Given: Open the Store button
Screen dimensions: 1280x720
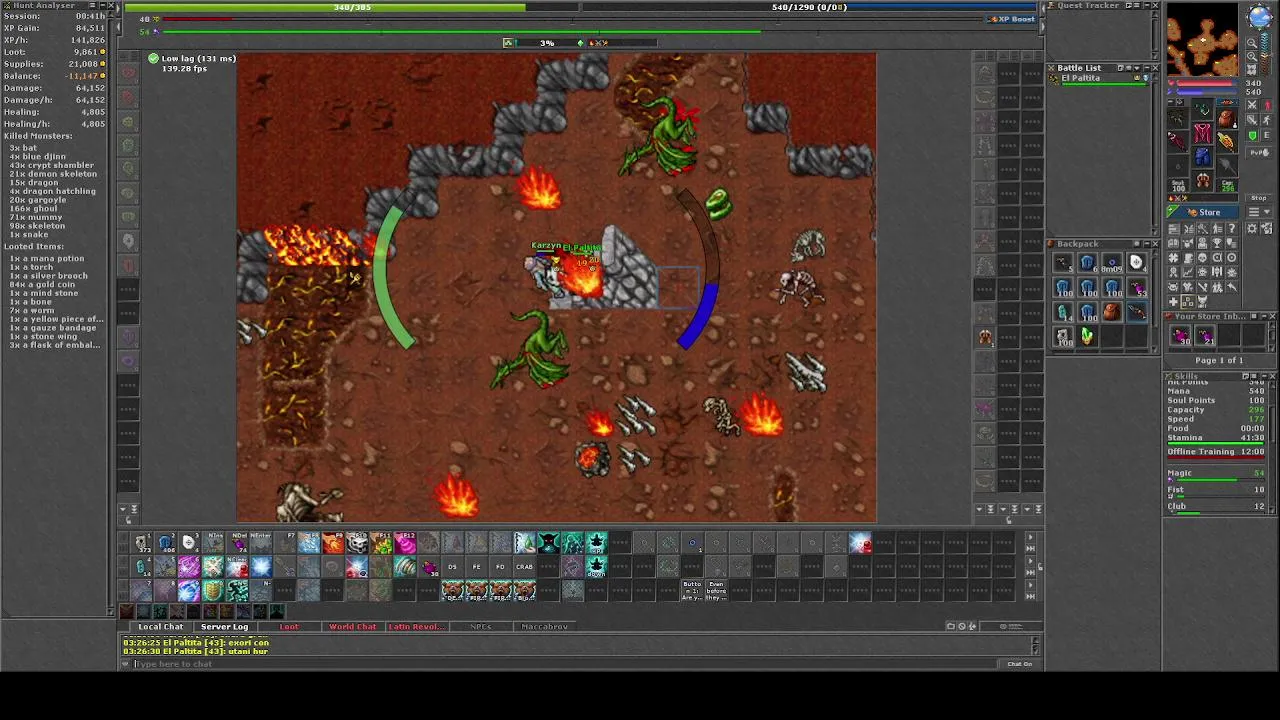Looking at the screenshot, I should (x=1203, y=212).
